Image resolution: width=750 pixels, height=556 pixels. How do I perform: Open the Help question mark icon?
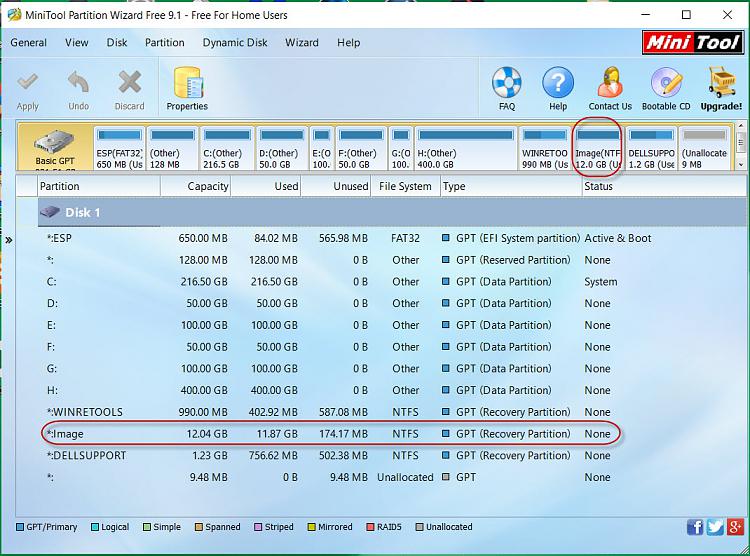(x=558, y=82)
